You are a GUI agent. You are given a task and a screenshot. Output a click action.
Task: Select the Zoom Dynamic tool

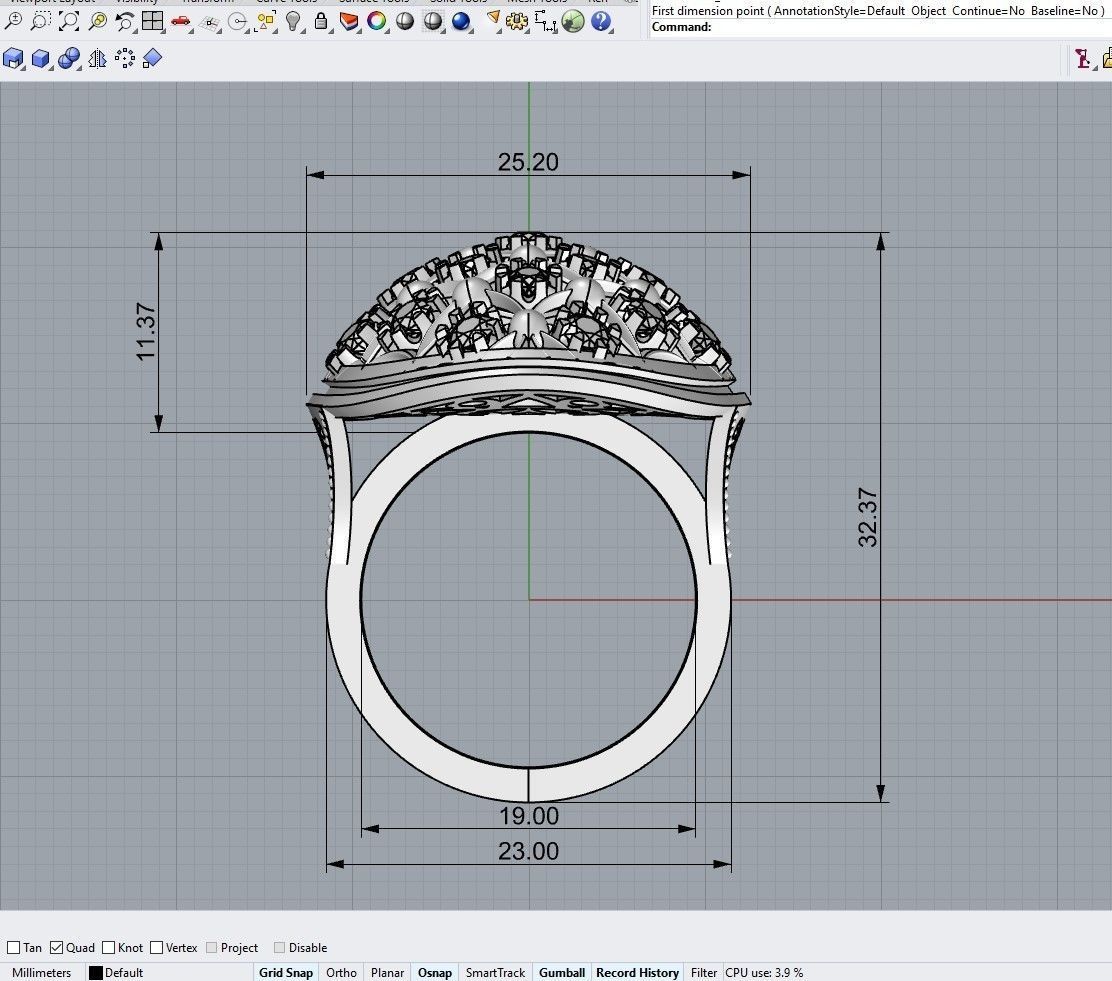(x=13, y=21)
